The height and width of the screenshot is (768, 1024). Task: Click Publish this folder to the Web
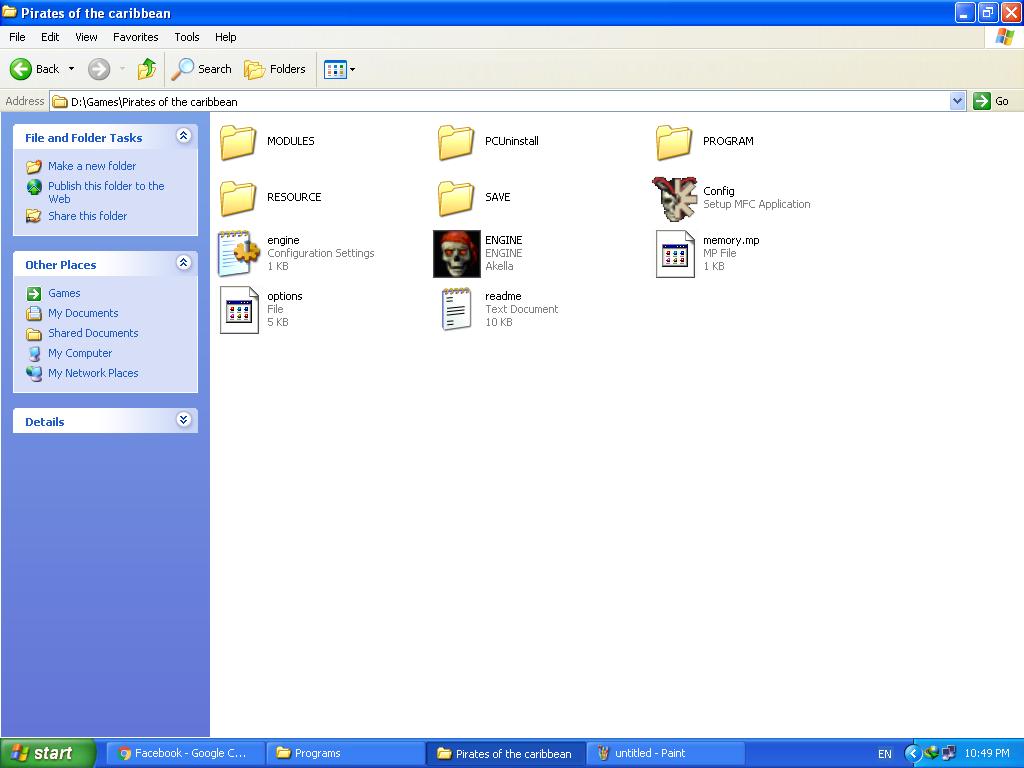pos(106,192)
